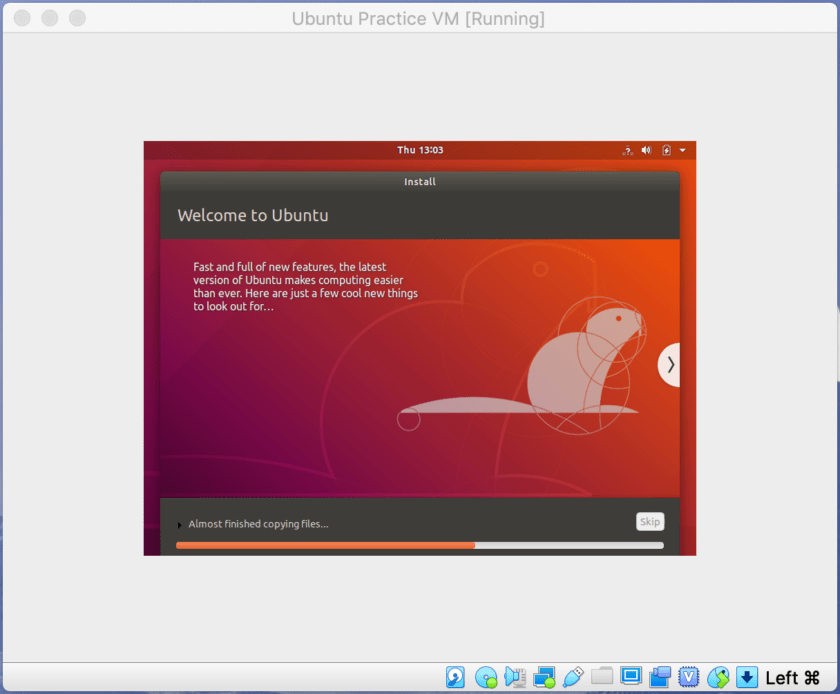Screen dimensions: 840x694
Task: Click the Ubuntu battery indicator icon
Action: coord(666,150)
